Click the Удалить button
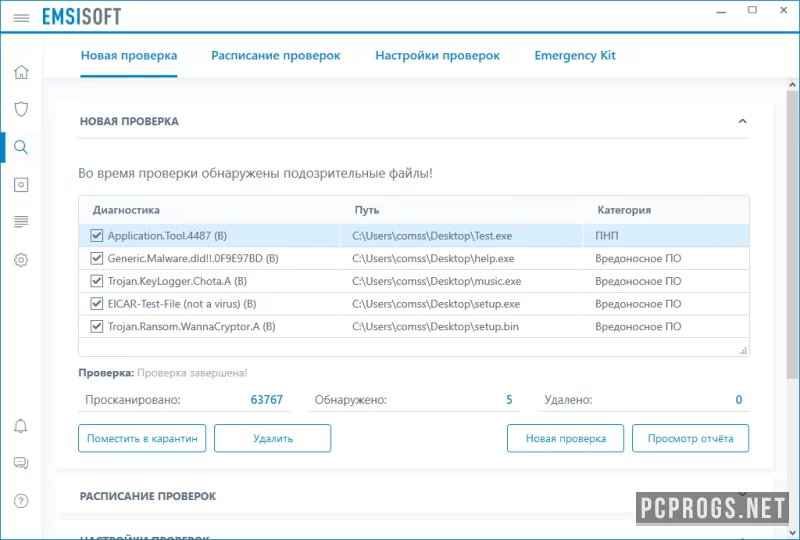800x540 pixels. point(272,438)
